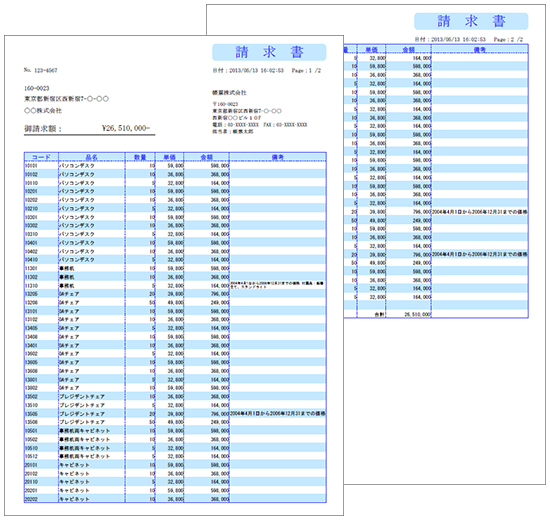Image resolution: width=550 pixels, height=520 pixels.
Task: Click 'プレジデントチェア' in row 13502
Action: (82, 396)
